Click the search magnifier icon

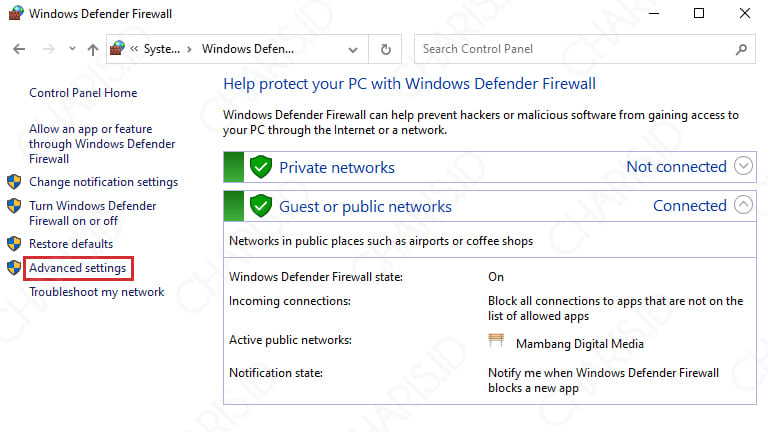click(742, 49)
